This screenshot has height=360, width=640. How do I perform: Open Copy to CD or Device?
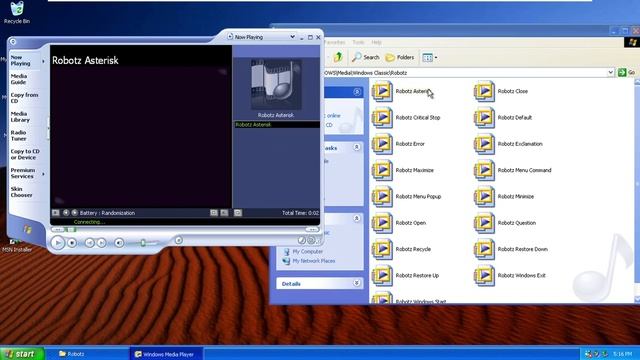(25, 154)
